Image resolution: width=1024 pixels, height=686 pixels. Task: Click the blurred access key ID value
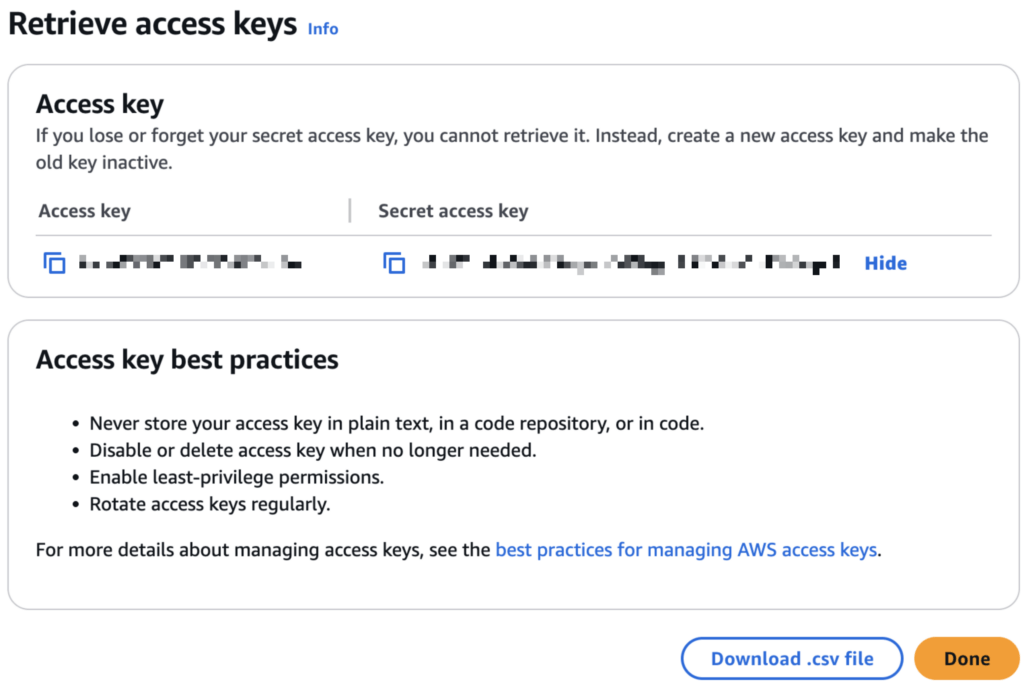[190, 264]
